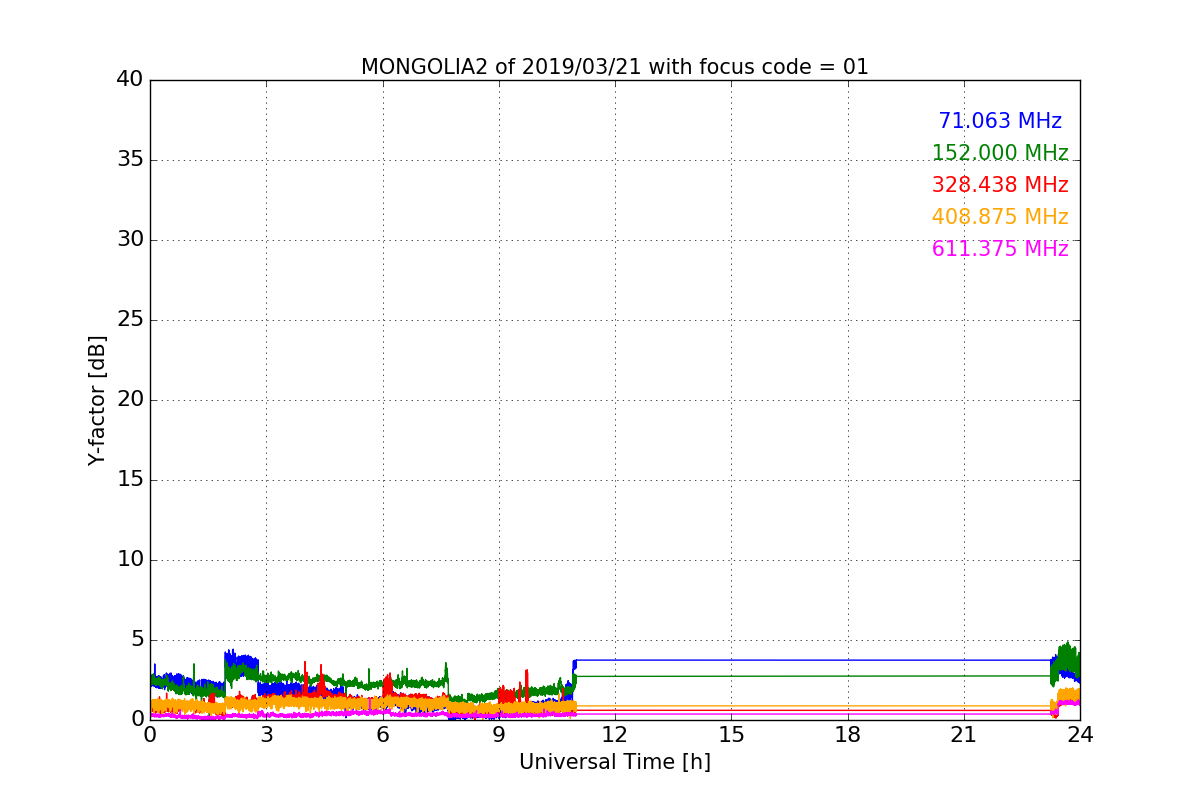Click the flat blue 71.063 MHz line segment
1200x800 pixels.
coord(812,660)
